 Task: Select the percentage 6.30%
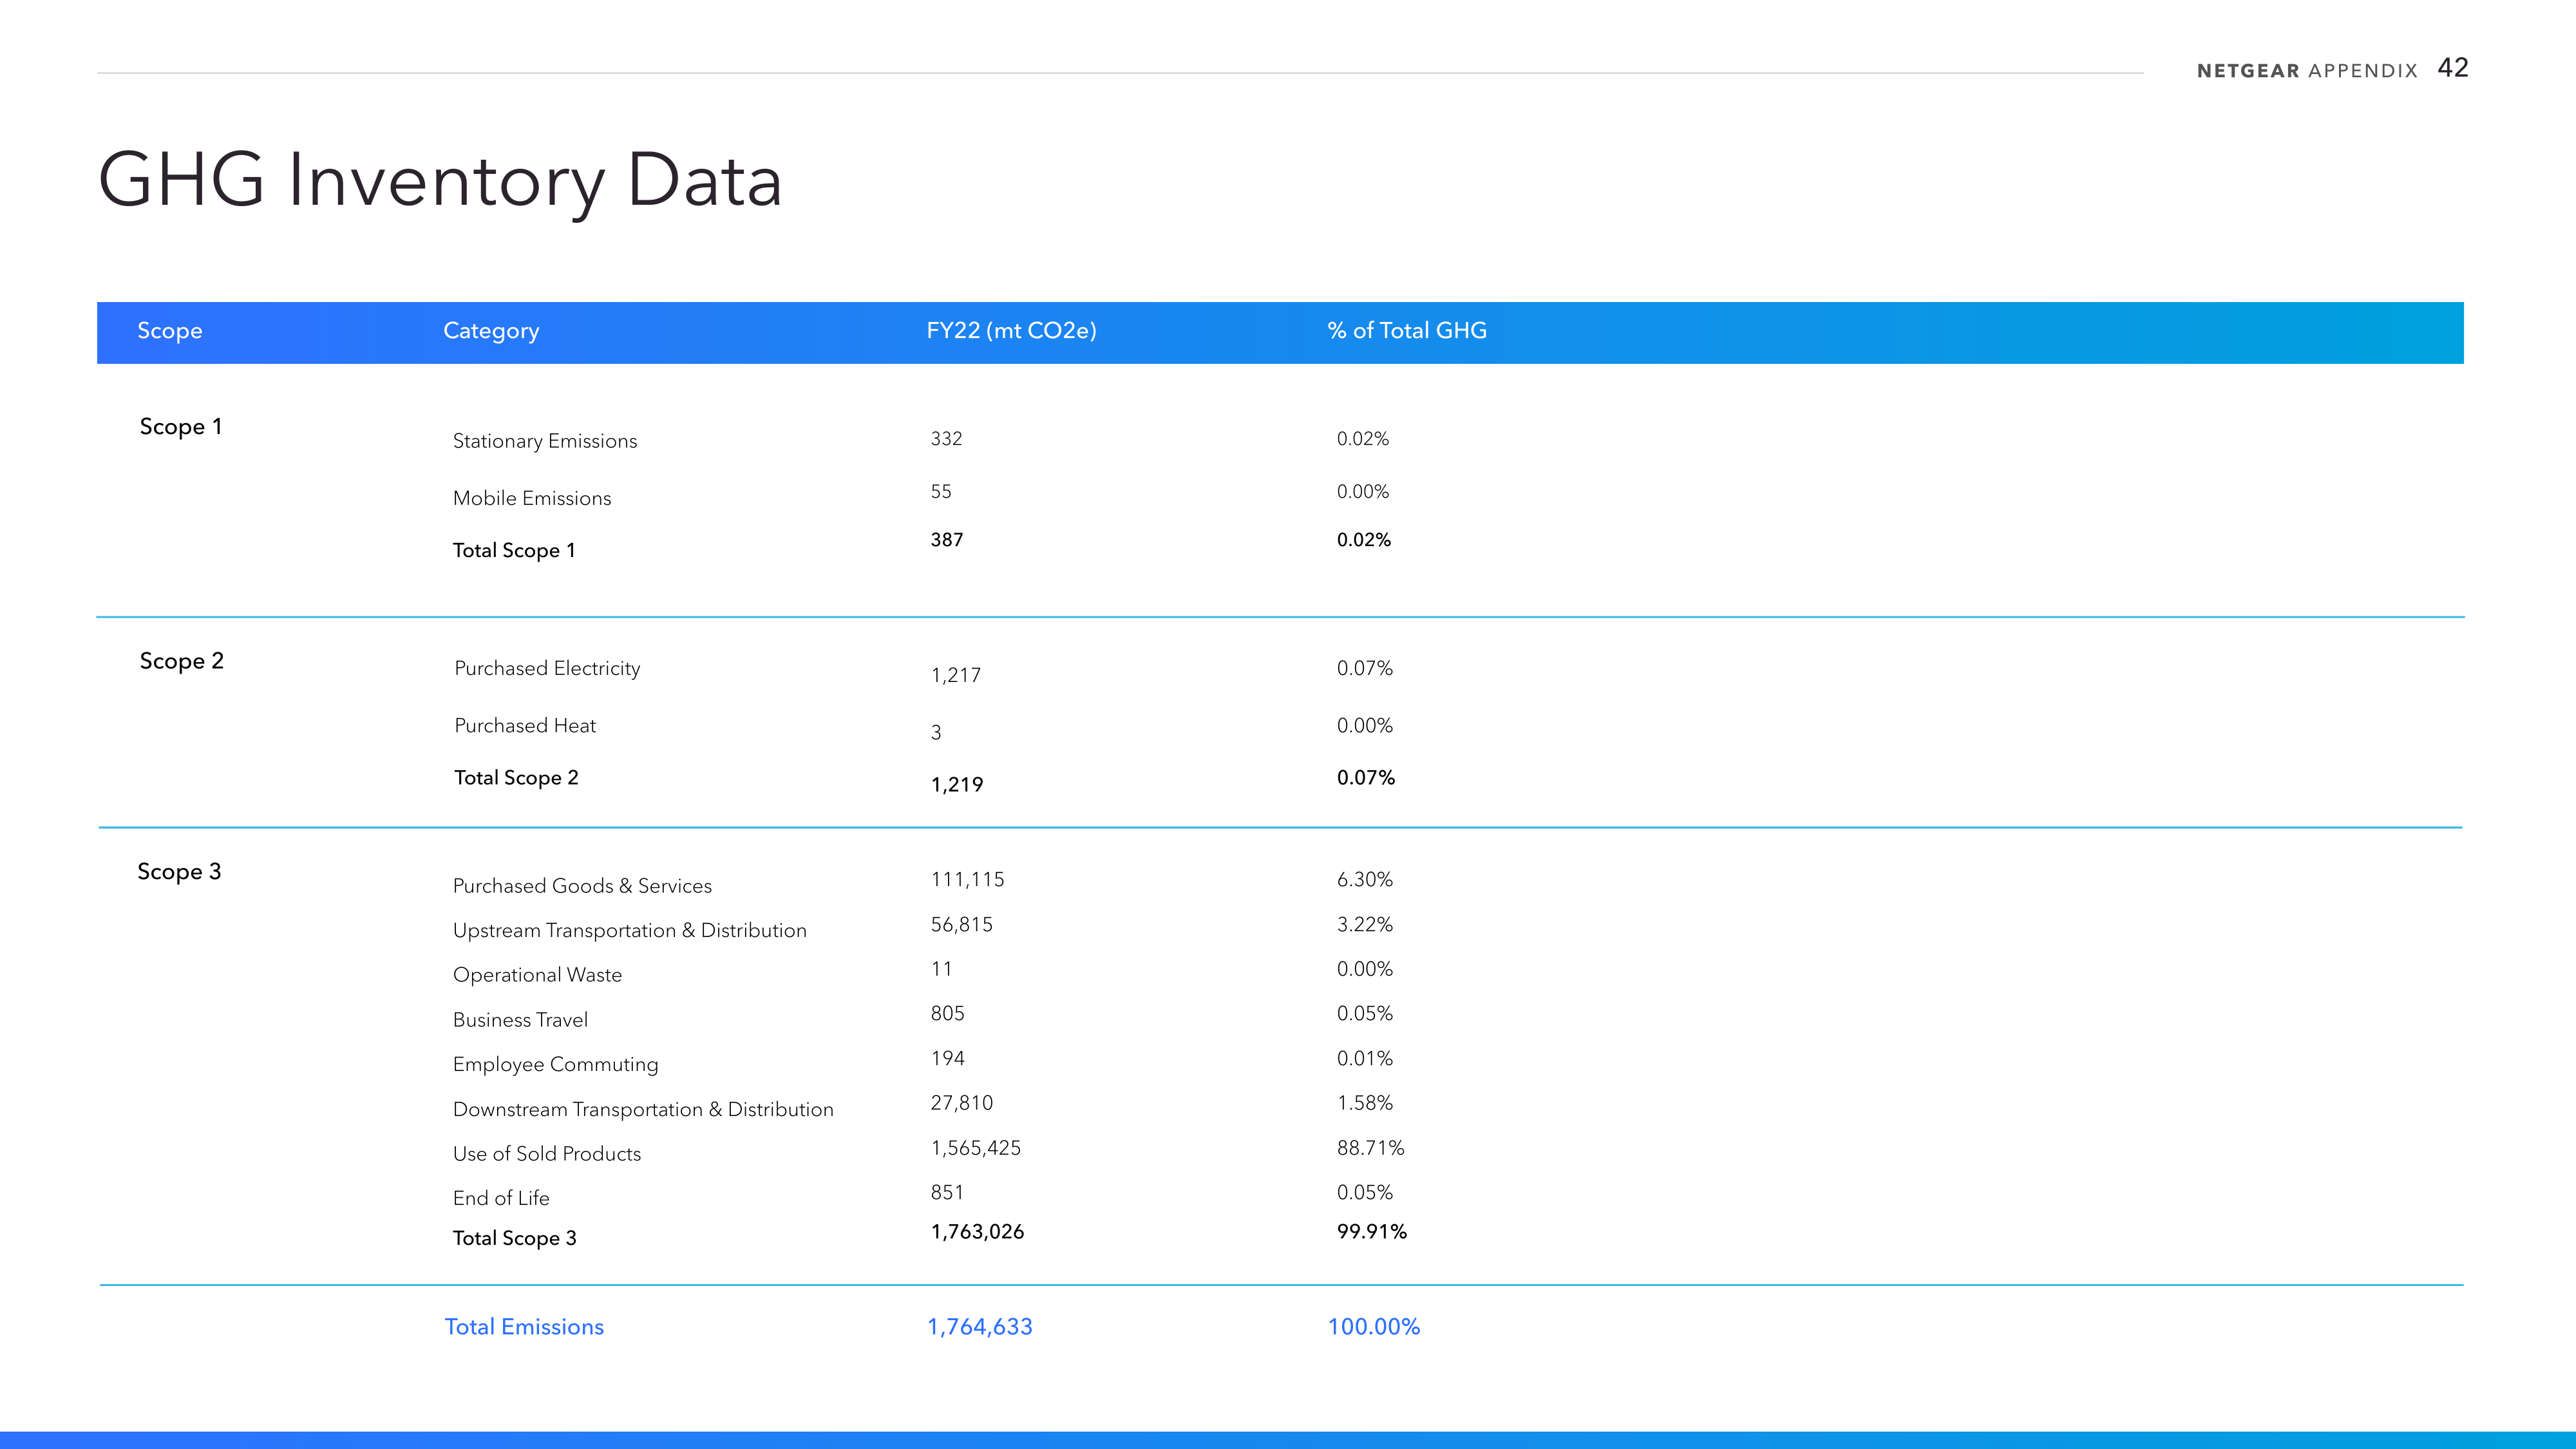click(x=1365, y=880)
